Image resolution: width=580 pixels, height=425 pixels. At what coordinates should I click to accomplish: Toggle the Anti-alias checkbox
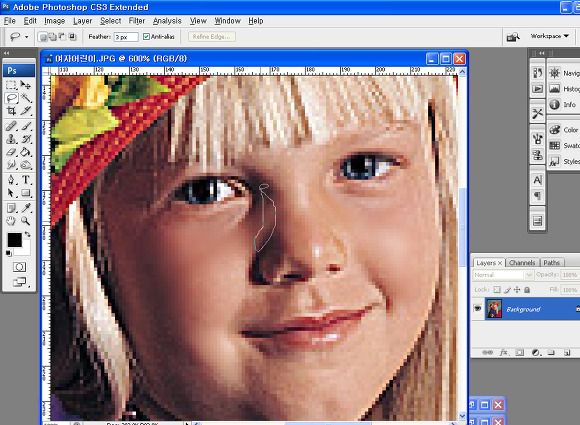click(146, 37)
